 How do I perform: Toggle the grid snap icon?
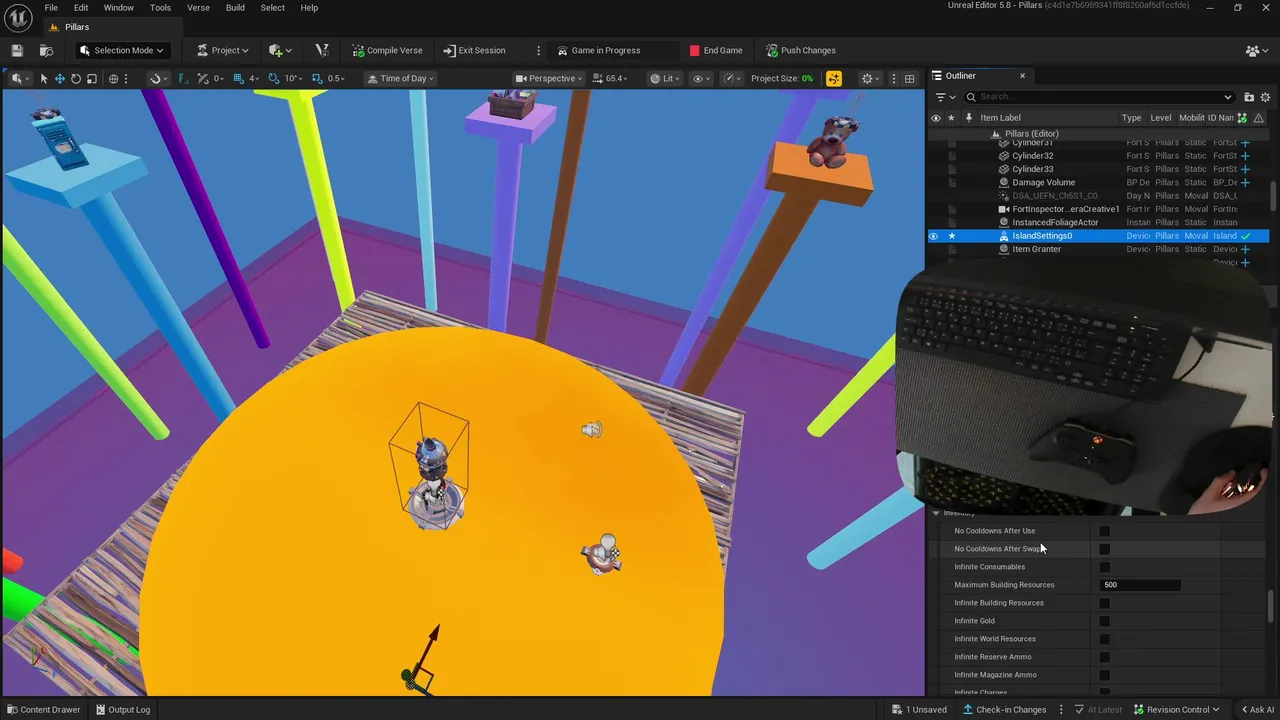(x=239, y=78)
